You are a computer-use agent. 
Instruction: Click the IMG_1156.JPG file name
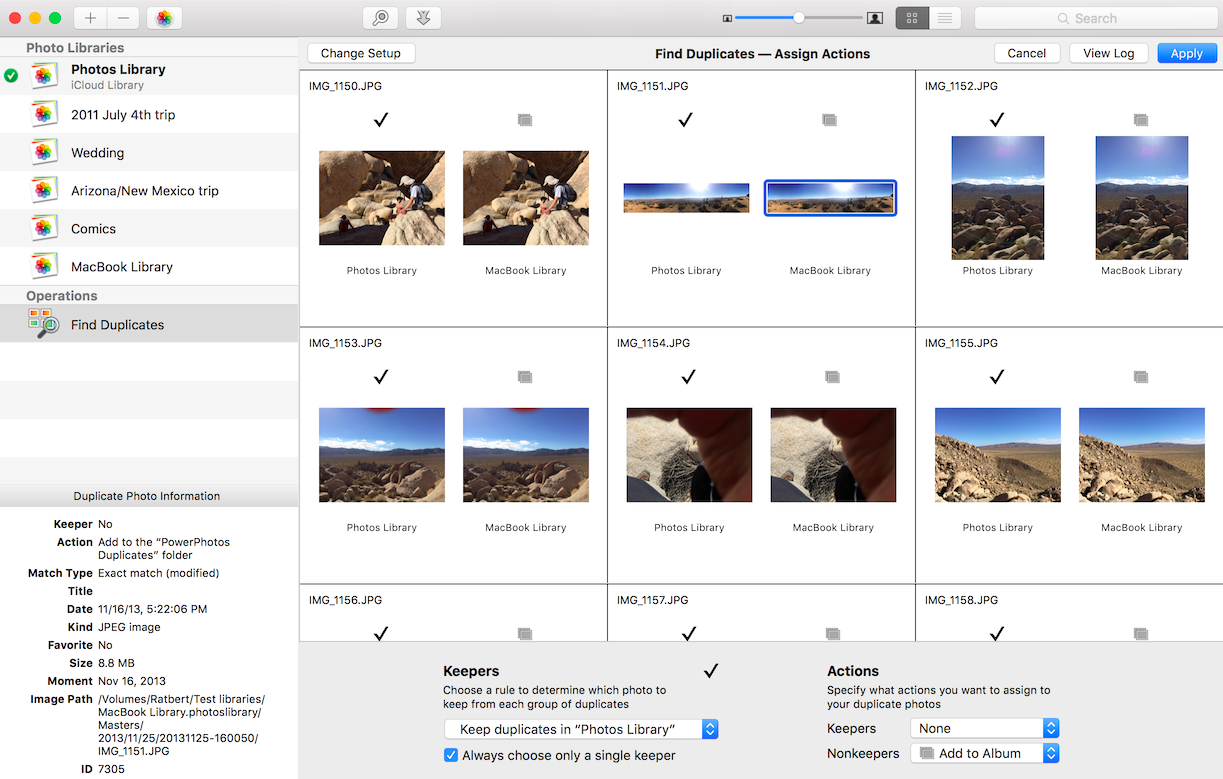point(345,600)
